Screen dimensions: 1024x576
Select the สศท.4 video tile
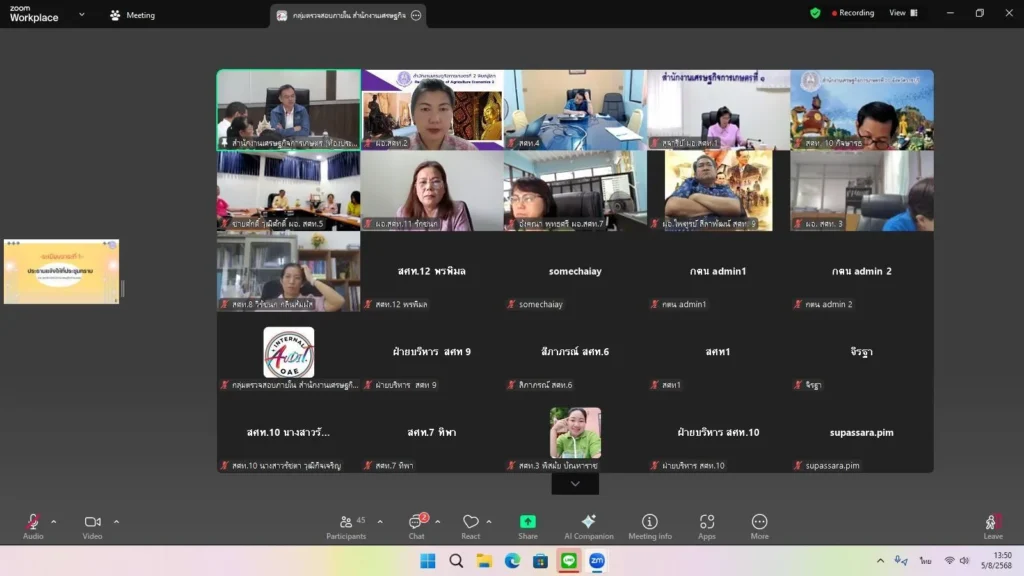[x=575, y=110]
